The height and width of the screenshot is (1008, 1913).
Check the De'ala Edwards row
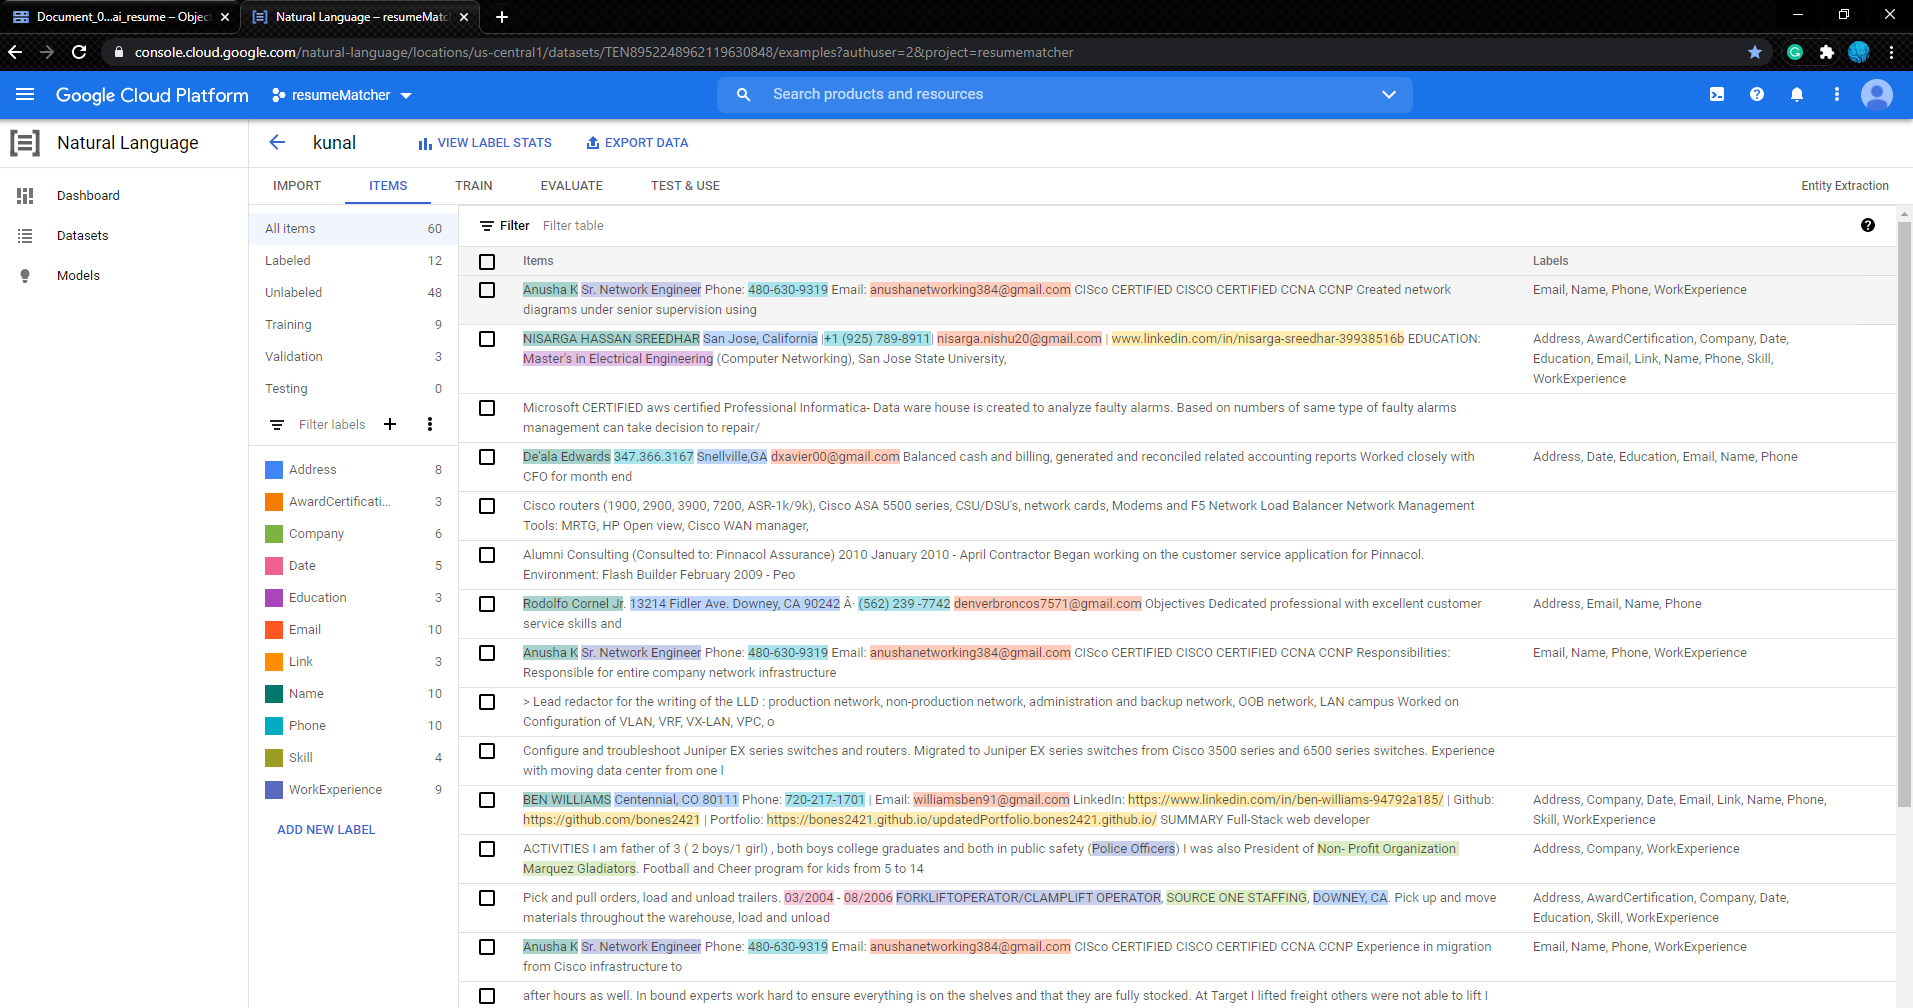coord(487,457)
